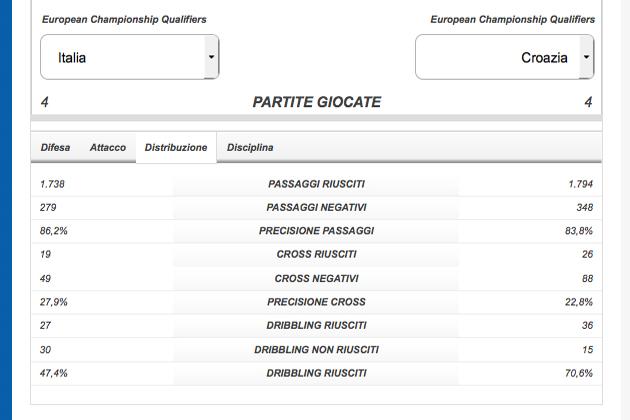Click Dribbling Riusciti label in the 47,4% row
The width and height of the screenshot is (630, 420).
pyautogui.click(x=316, y=373)
